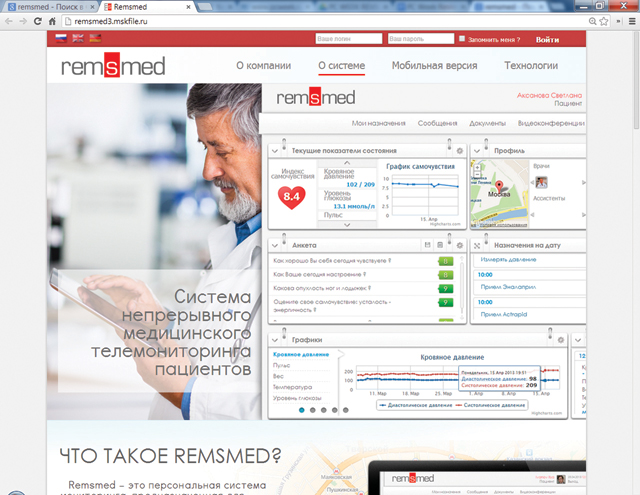Show hidden browser extensions chevron
640x495 pixels.
[618, 21]
